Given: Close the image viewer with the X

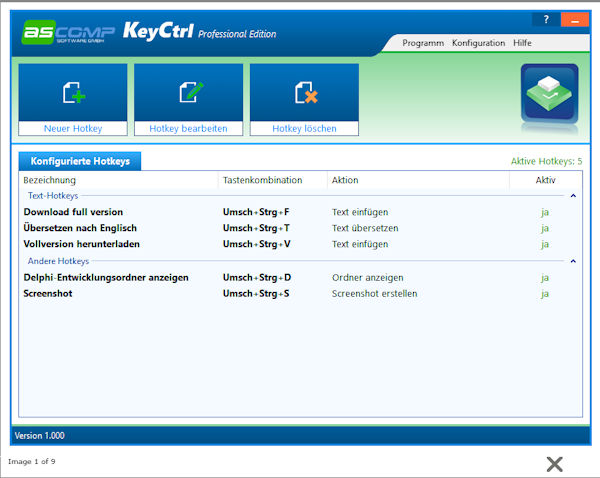Looking at the screenshot, I should coord(554,464).
